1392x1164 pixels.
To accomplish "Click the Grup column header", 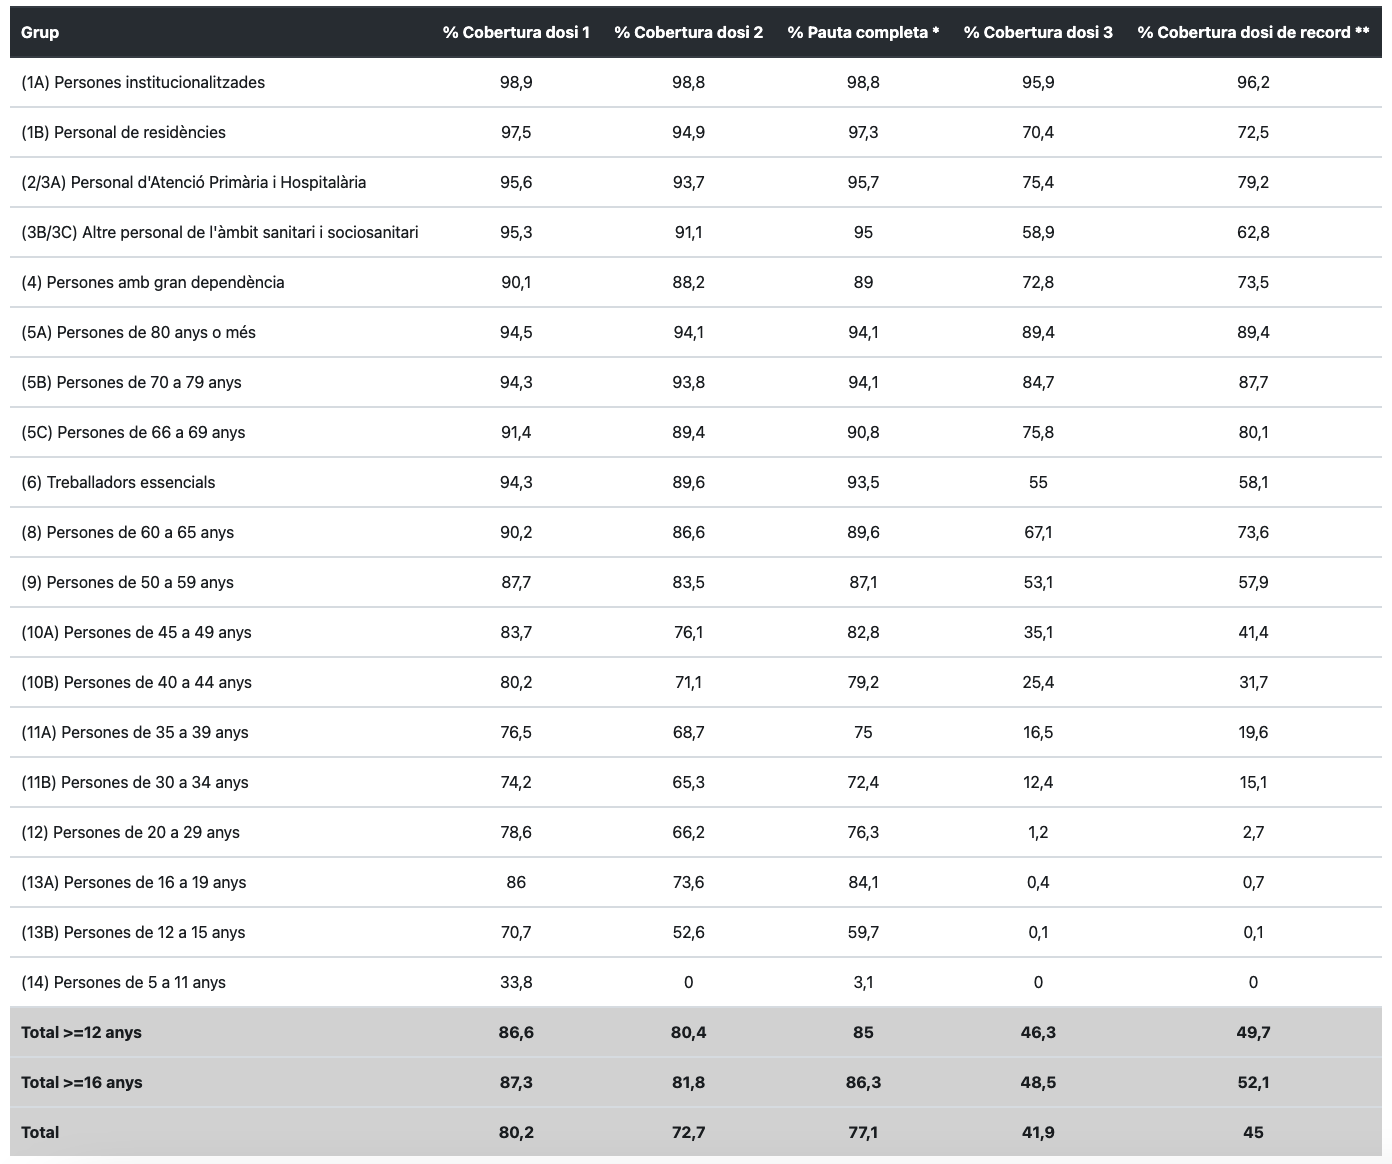I will tap(40, 32).
